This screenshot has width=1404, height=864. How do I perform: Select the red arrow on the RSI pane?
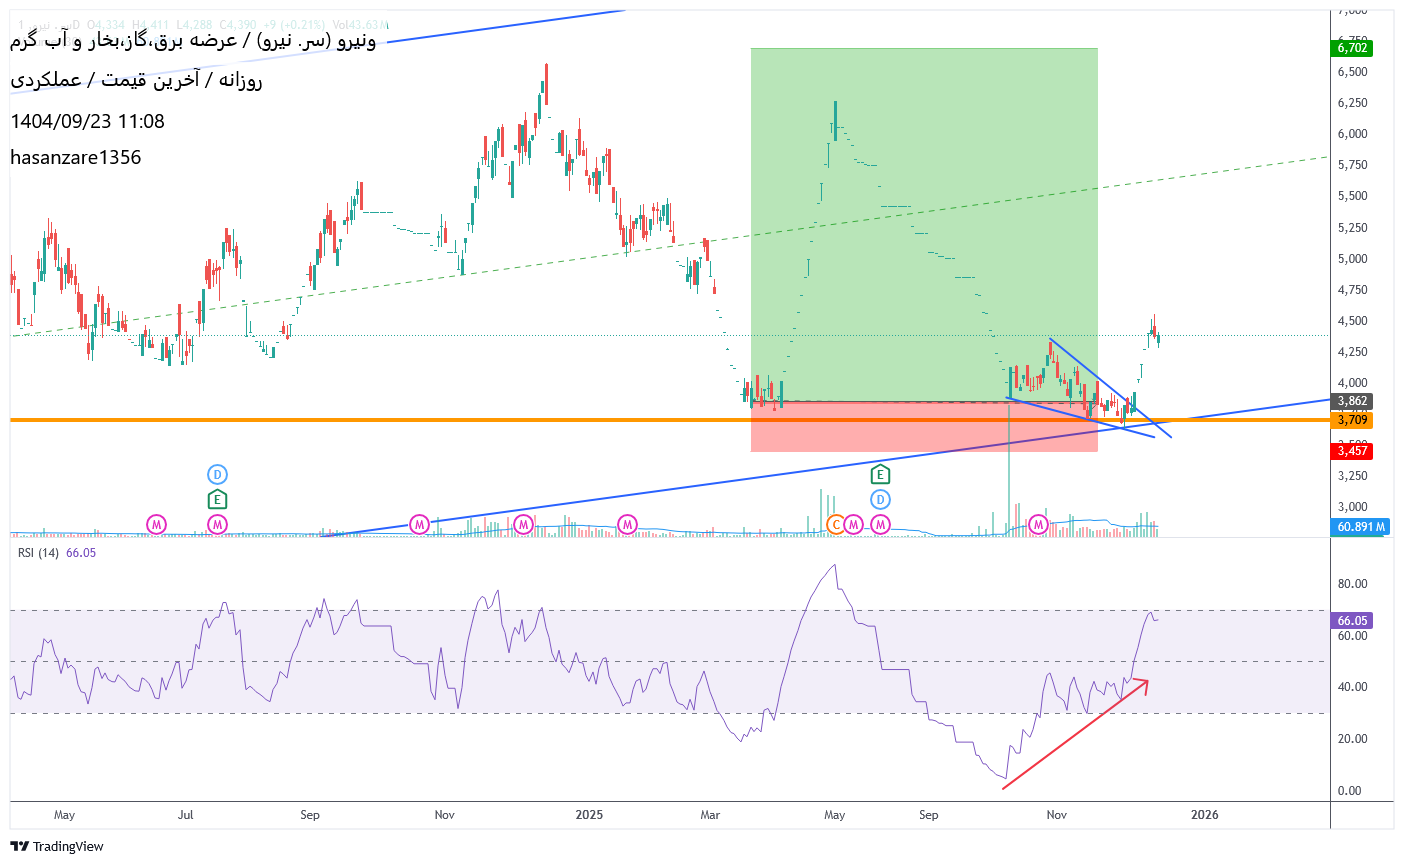[x=1075, y=735]
